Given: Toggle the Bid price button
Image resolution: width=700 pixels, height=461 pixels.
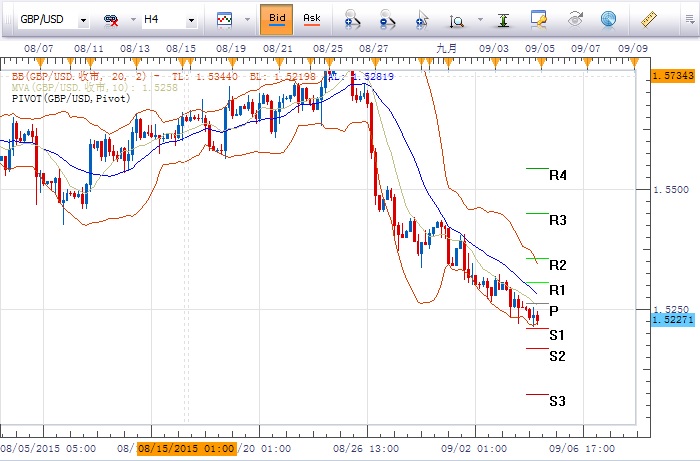Looking at the screenshot, I should (276, 19).
